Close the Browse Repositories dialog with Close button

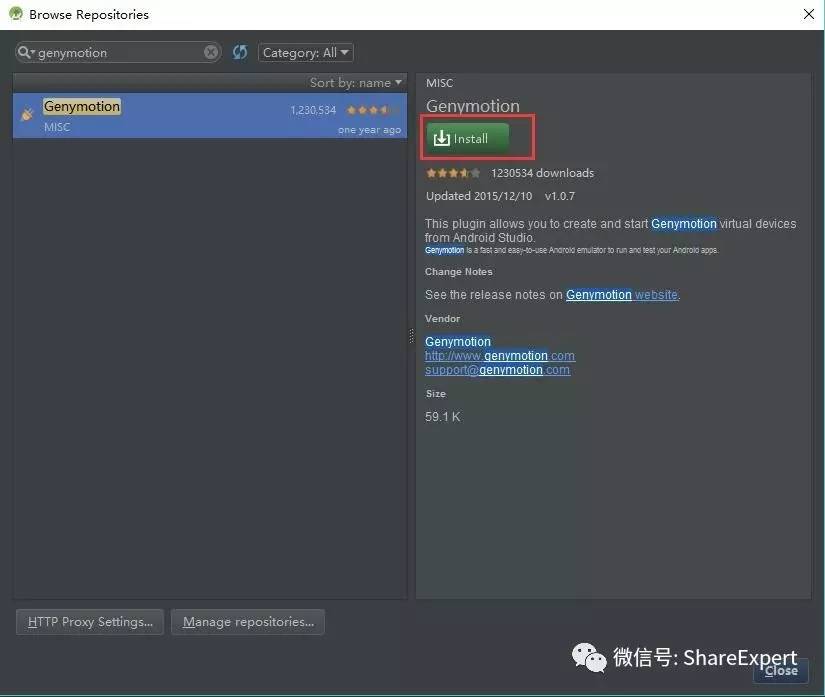pyautogui.click(x=781, y=671)
